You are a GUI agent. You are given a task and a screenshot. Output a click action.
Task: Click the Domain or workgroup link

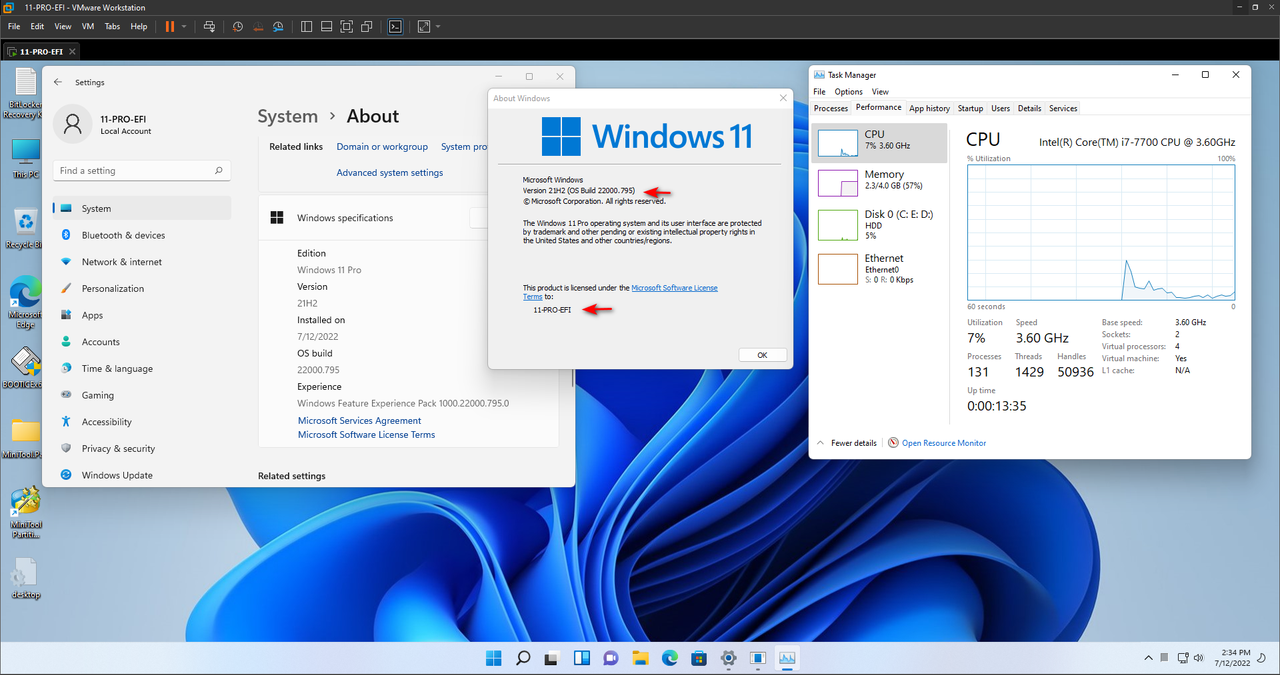[x=382, y=147]
